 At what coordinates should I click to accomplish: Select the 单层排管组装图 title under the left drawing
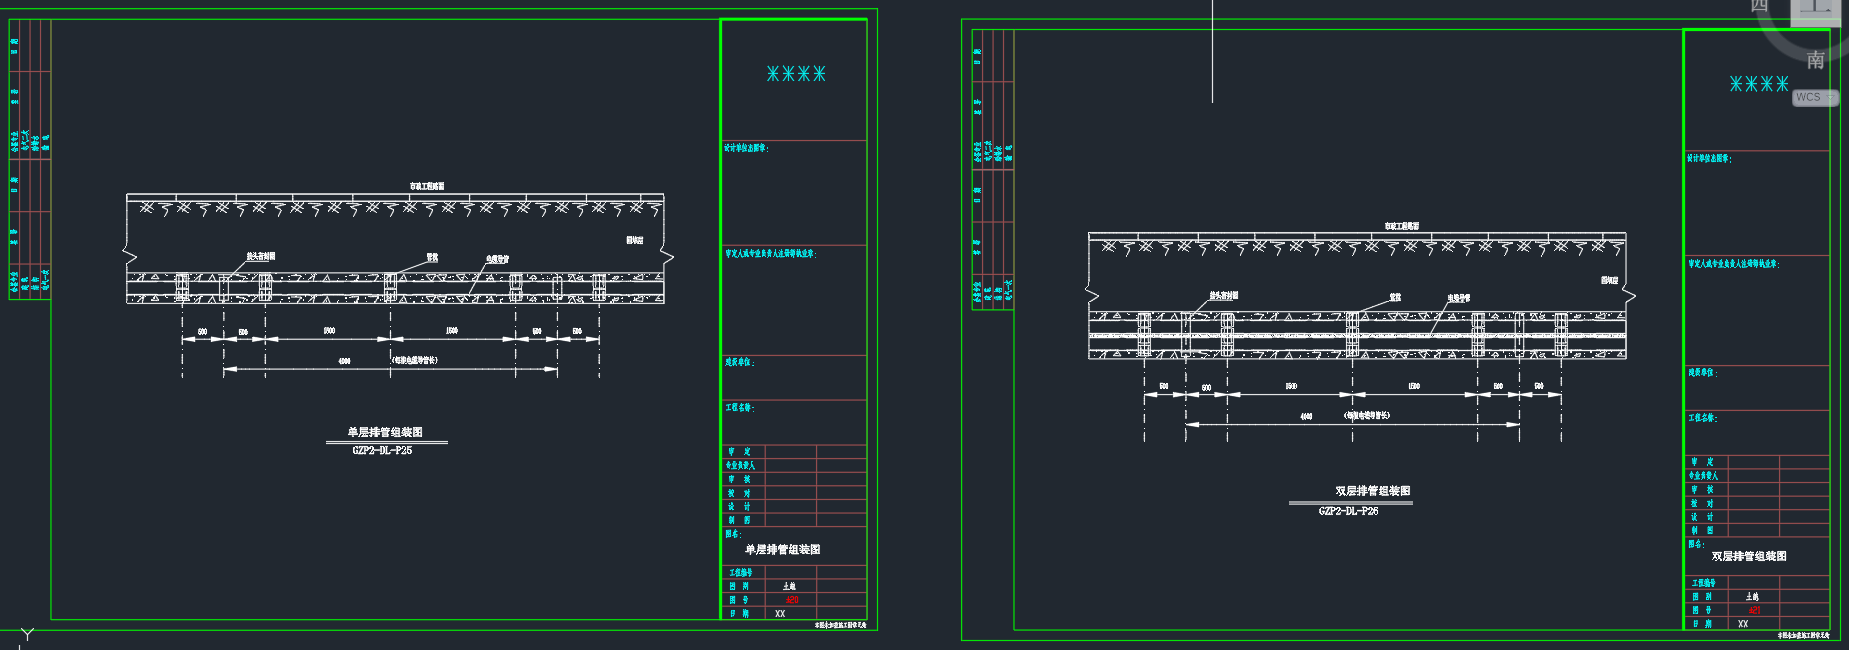pos(385,432)
